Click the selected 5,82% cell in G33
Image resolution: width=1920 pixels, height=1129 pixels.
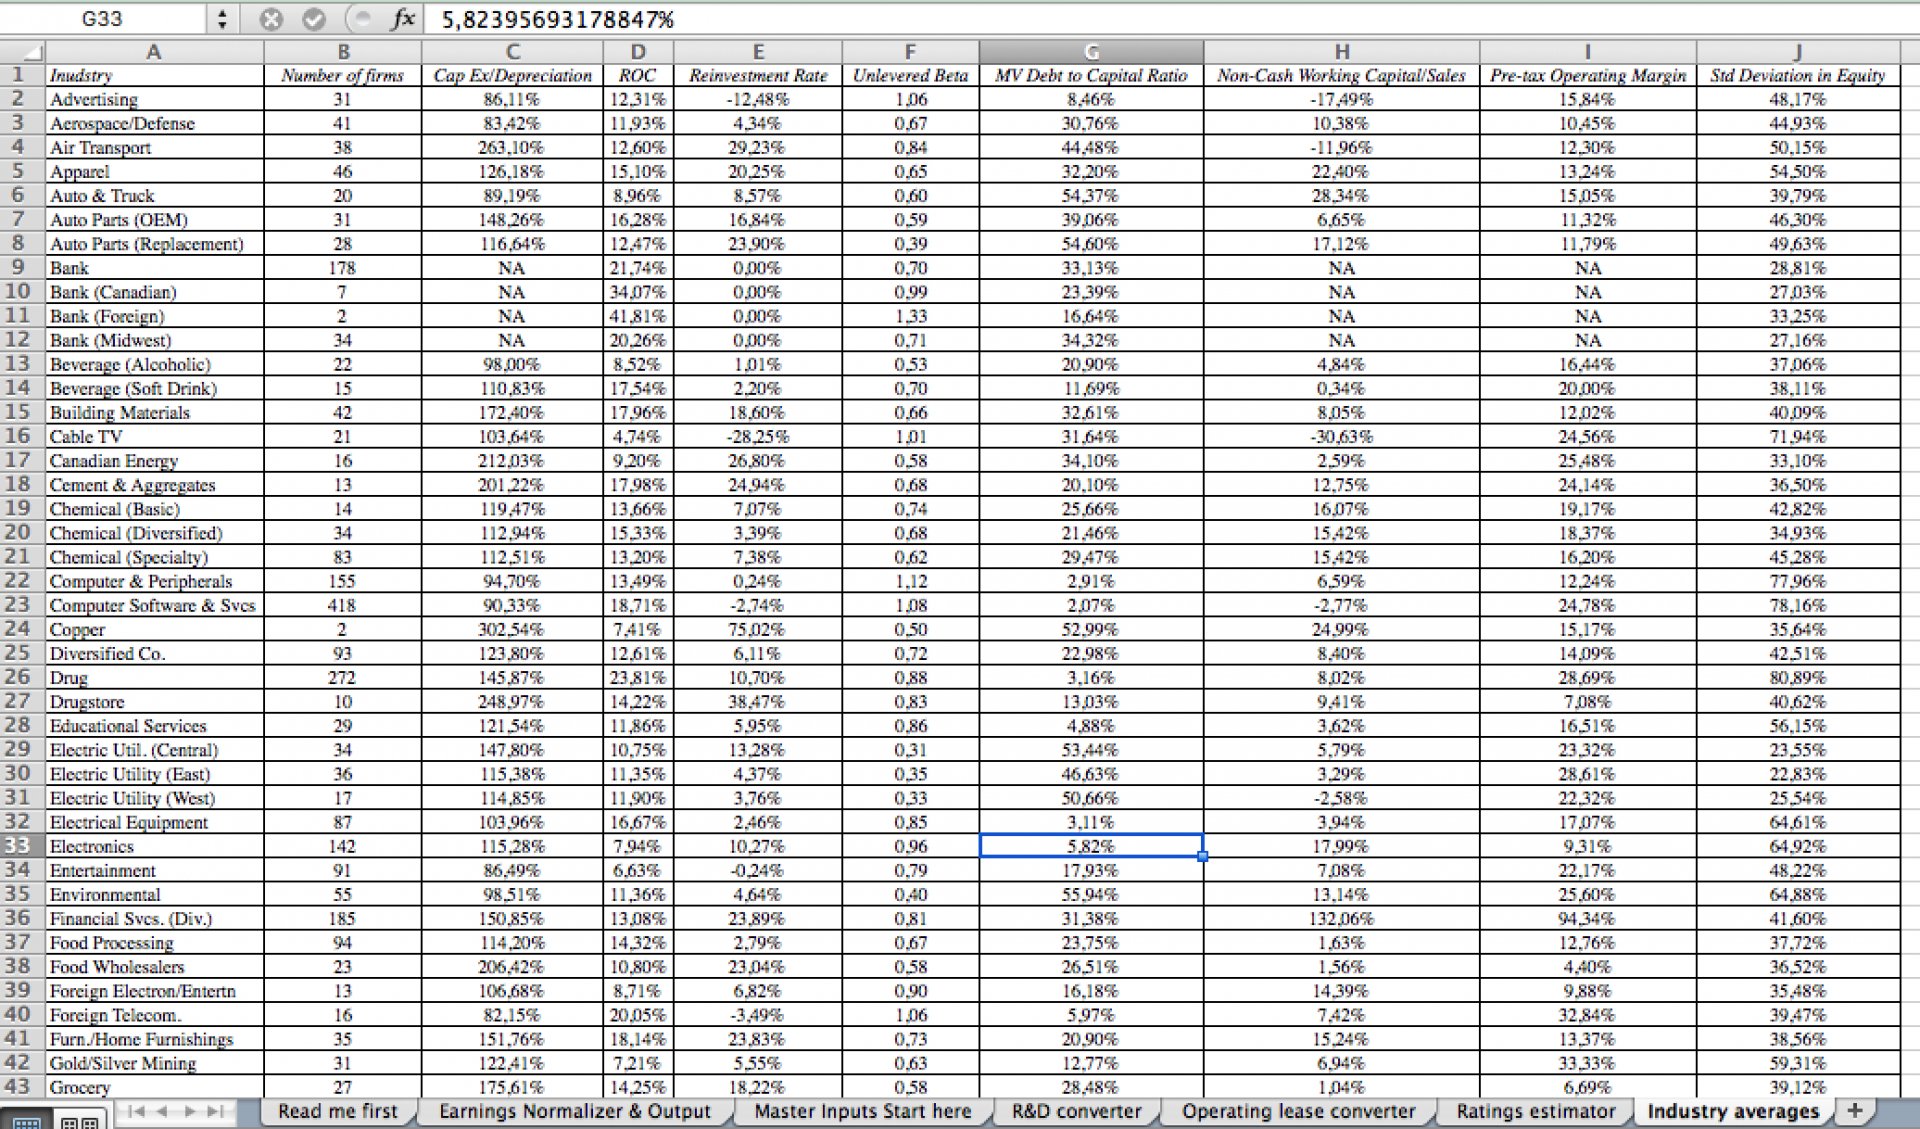tap(1091, 846)
